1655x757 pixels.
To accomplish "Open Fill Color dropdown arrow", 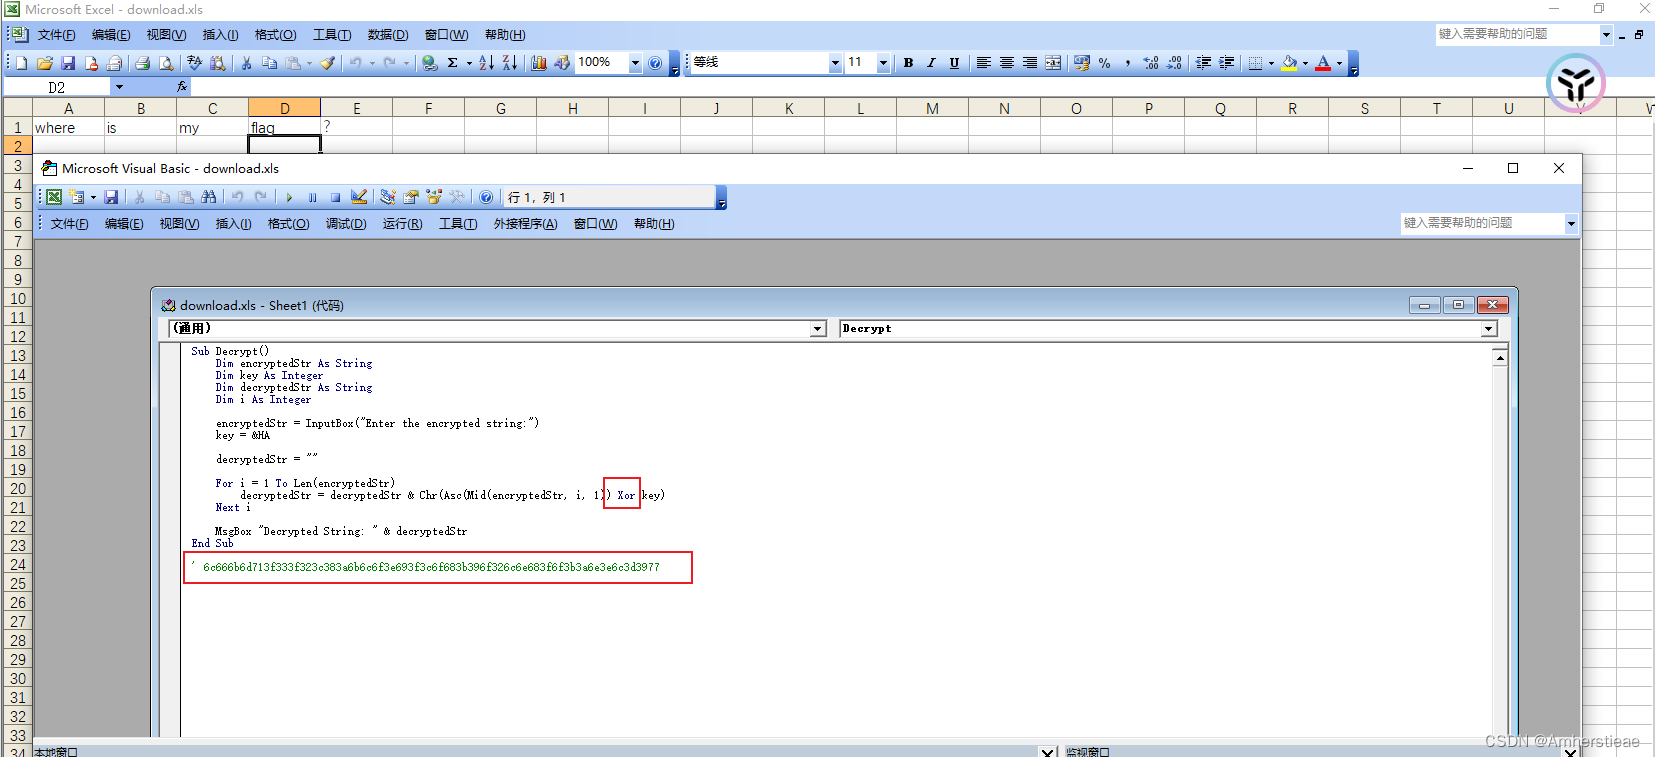I will tap(1306, 63).
